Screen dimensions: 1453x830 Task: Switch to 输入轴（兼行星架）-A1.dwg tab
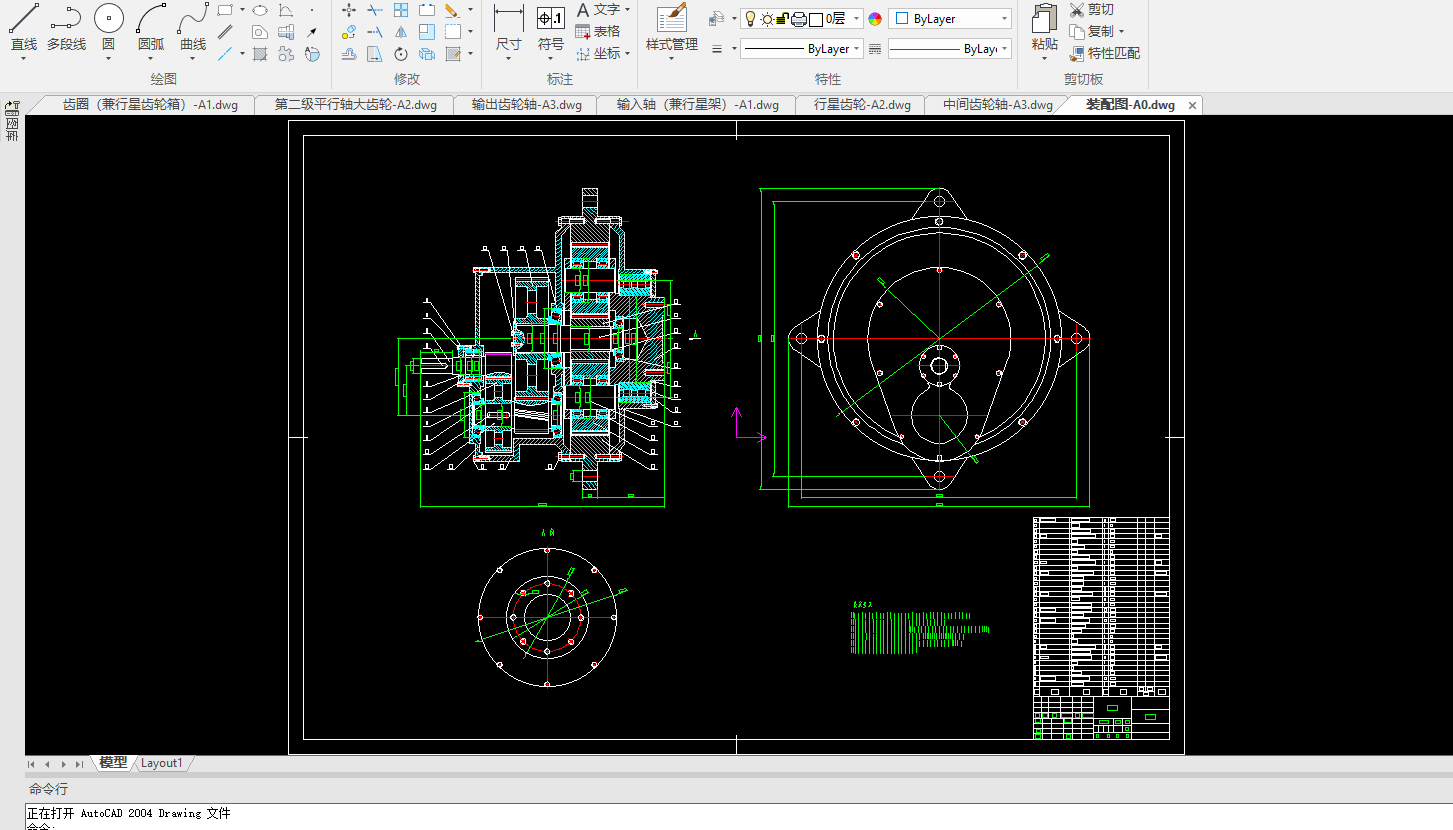[x=697, y=104]
